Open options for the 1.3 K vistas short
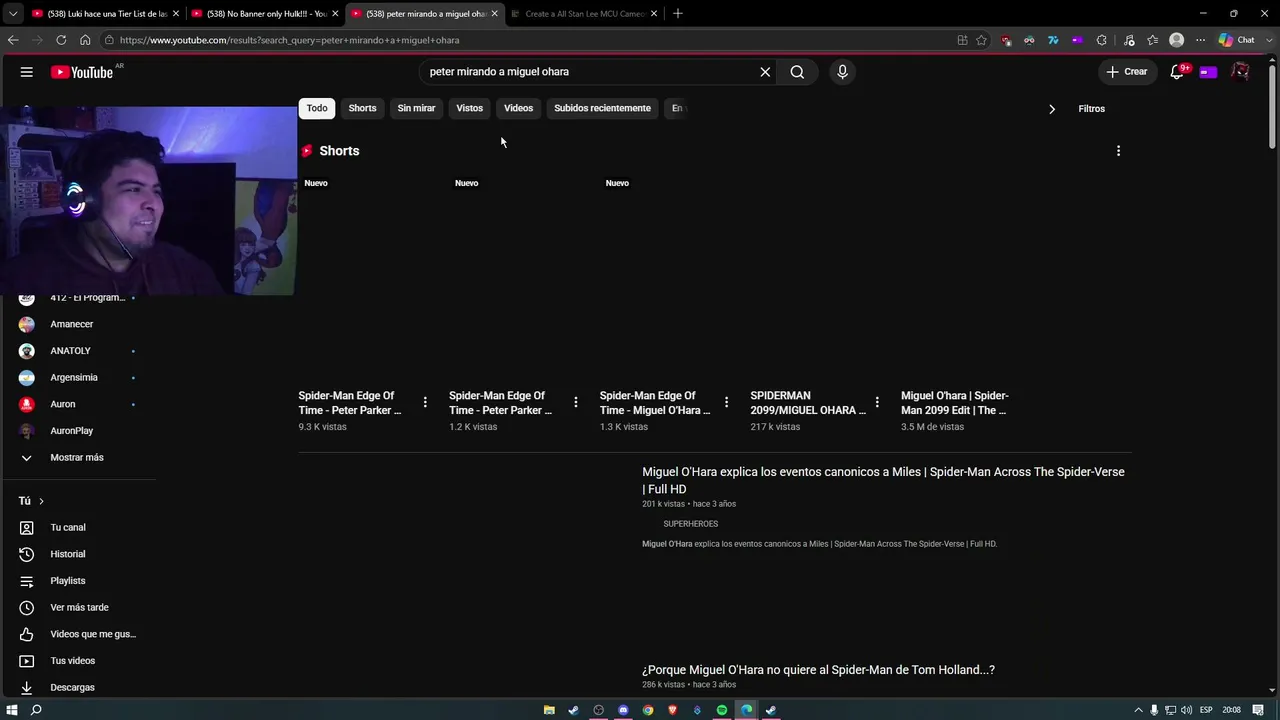Image resolution: width=1280 pixels, height=720 pixels. pyautogui.click(x=726, y=402)
